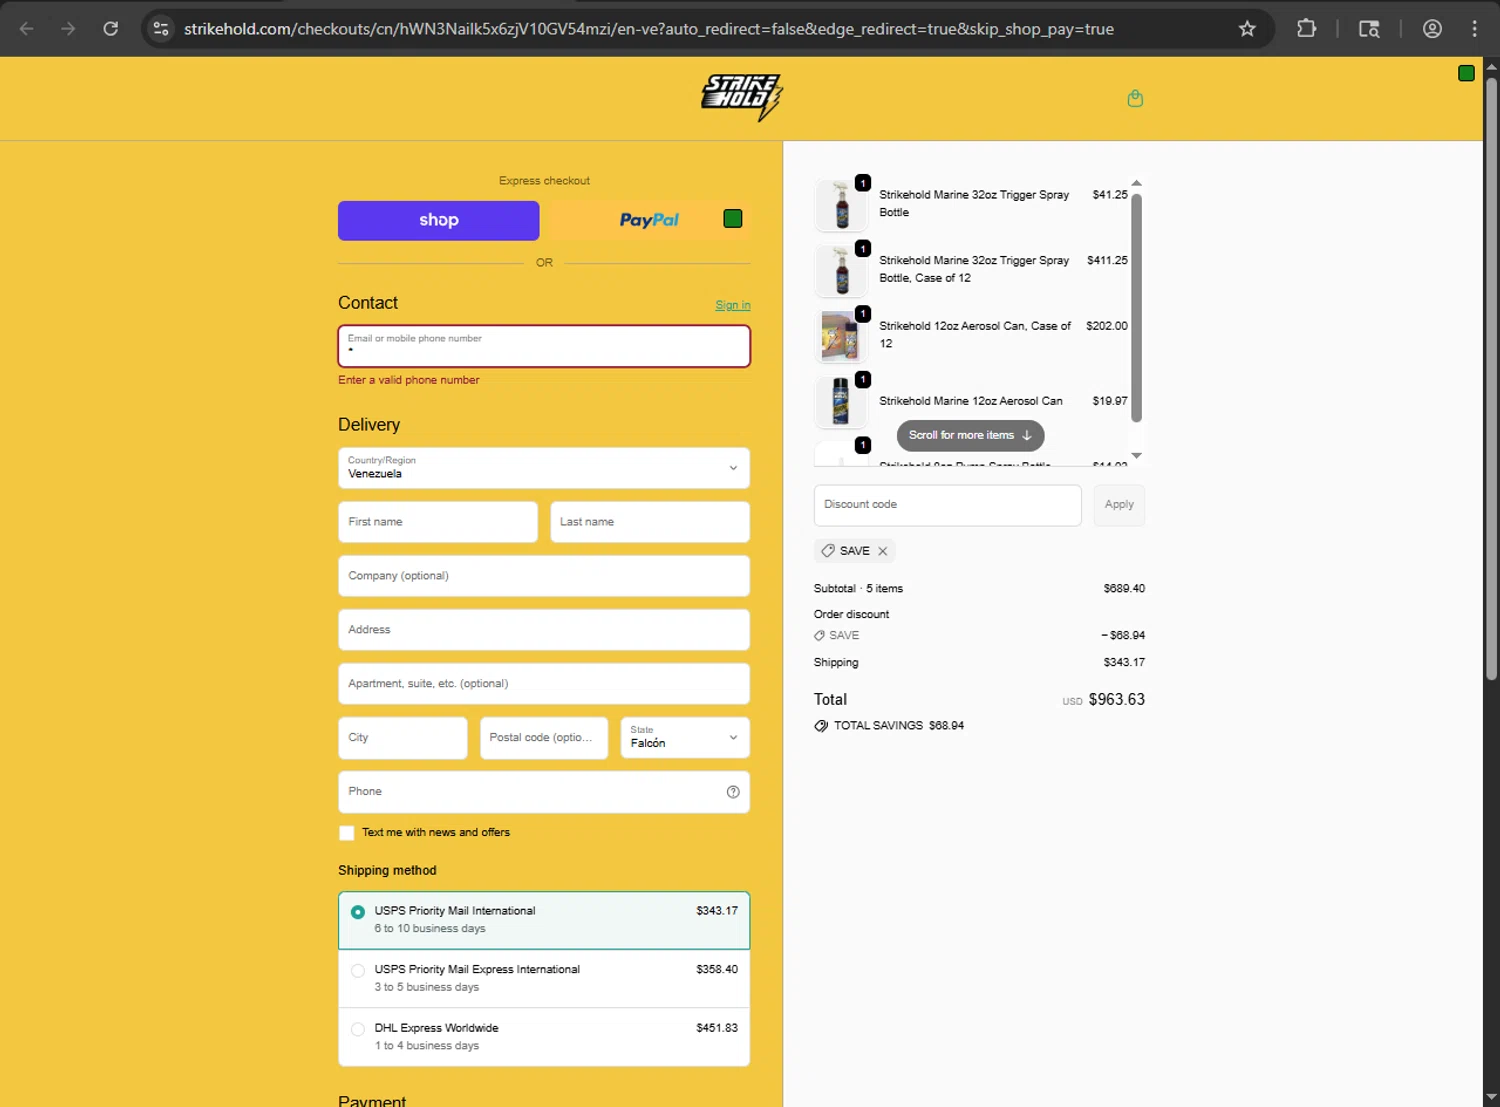Click the Discount code field
Screen dimensions: 1500x1107
pos(948,505)
